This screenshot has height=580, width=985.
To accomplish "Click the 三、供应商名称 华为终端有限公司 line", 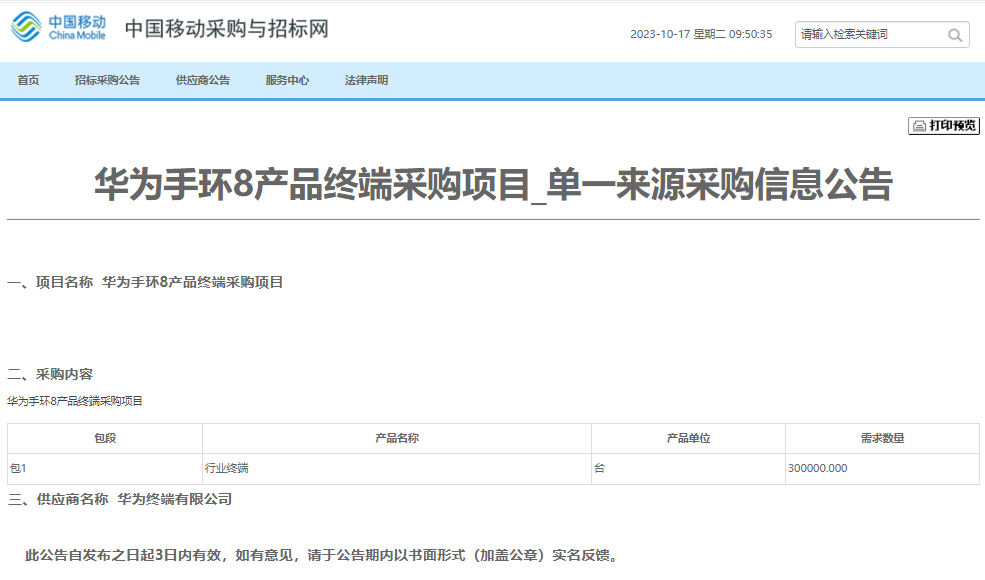I will 120,500.
